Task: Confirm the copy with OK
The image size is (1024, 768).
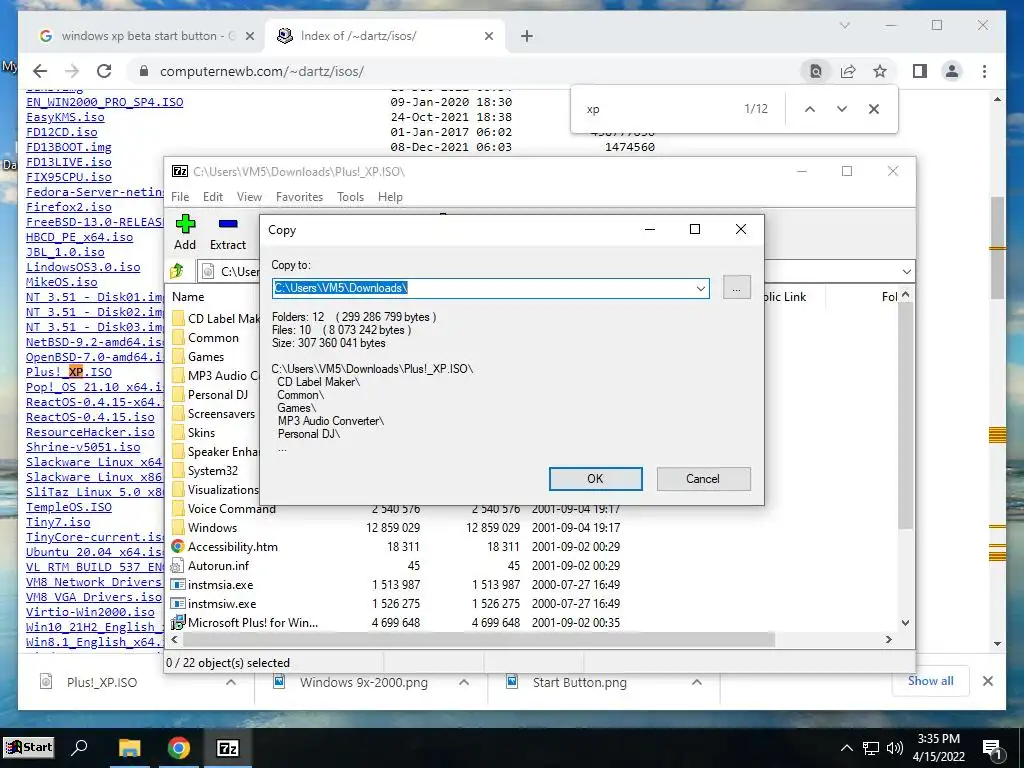Action: pyautogui.click(x=595, y=479)
